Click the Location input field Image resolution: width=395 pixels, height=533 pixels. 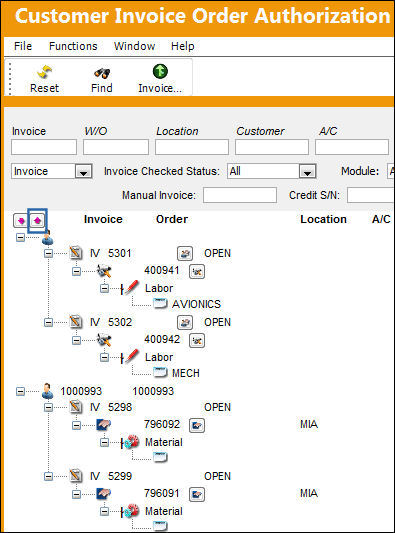[x=192, y=147]
